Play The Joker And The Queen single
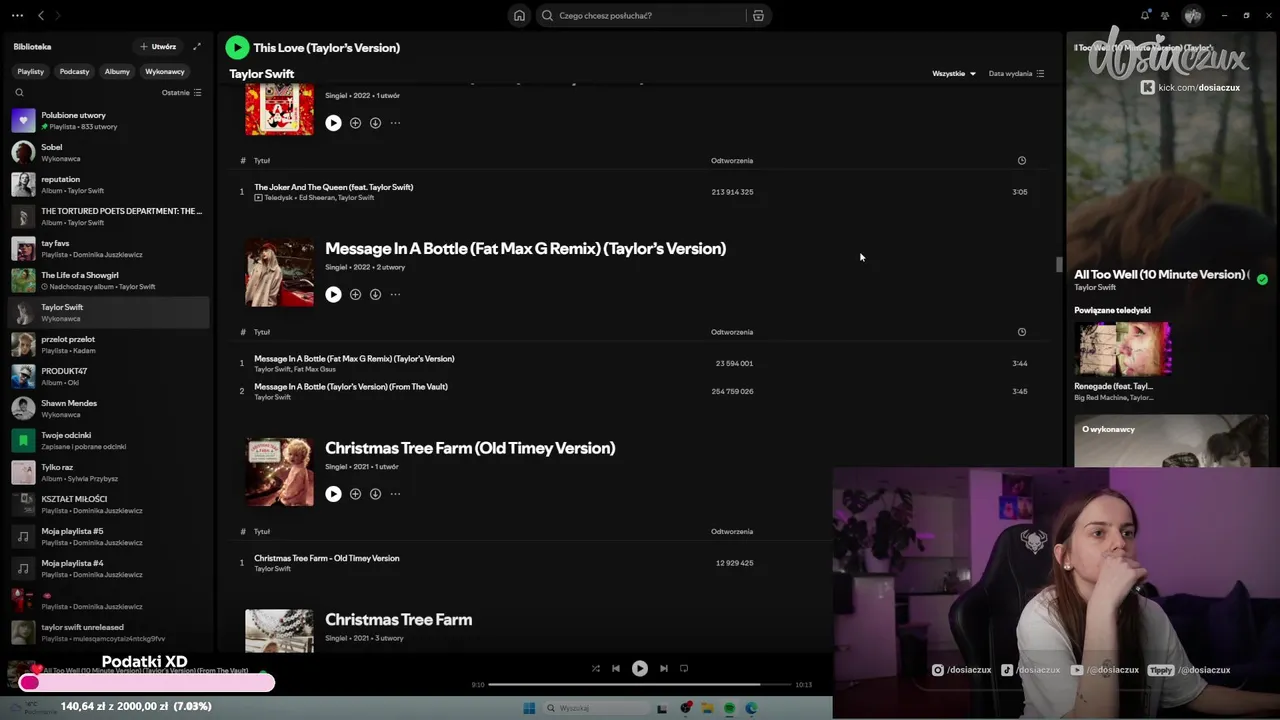This screenshot has width=1280, height=720. [x=333, y=123]
